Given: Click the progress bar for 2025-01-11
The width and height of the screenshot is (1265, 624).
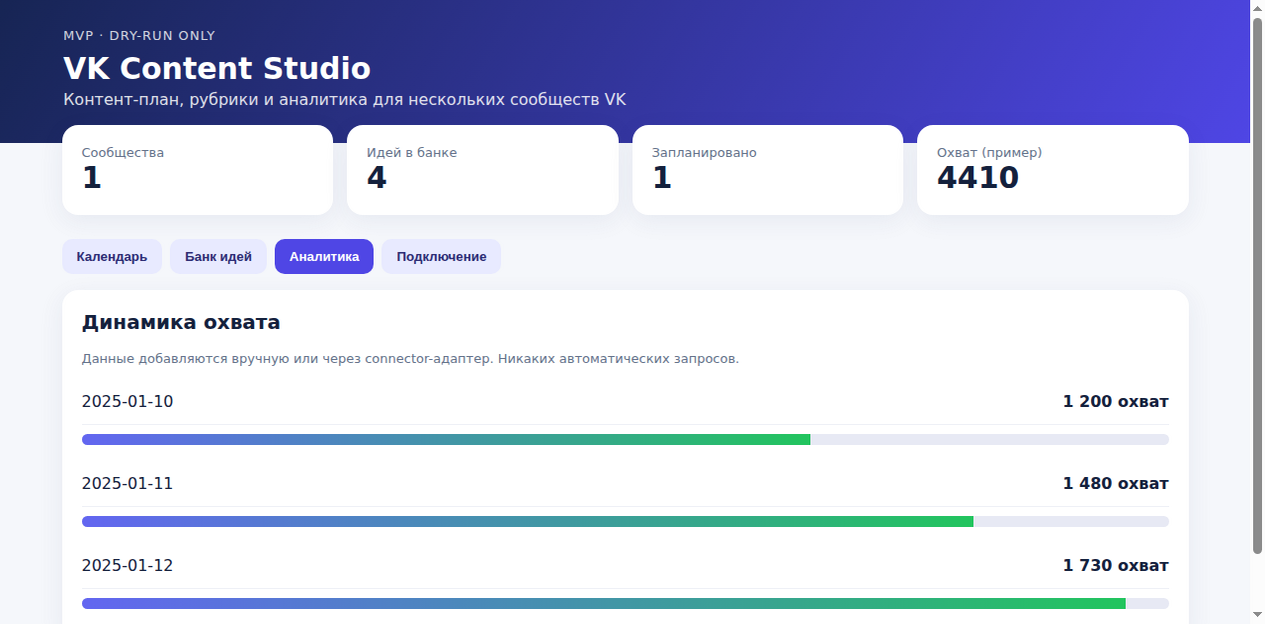Looking at the screenshot, I should pos(625,521).
